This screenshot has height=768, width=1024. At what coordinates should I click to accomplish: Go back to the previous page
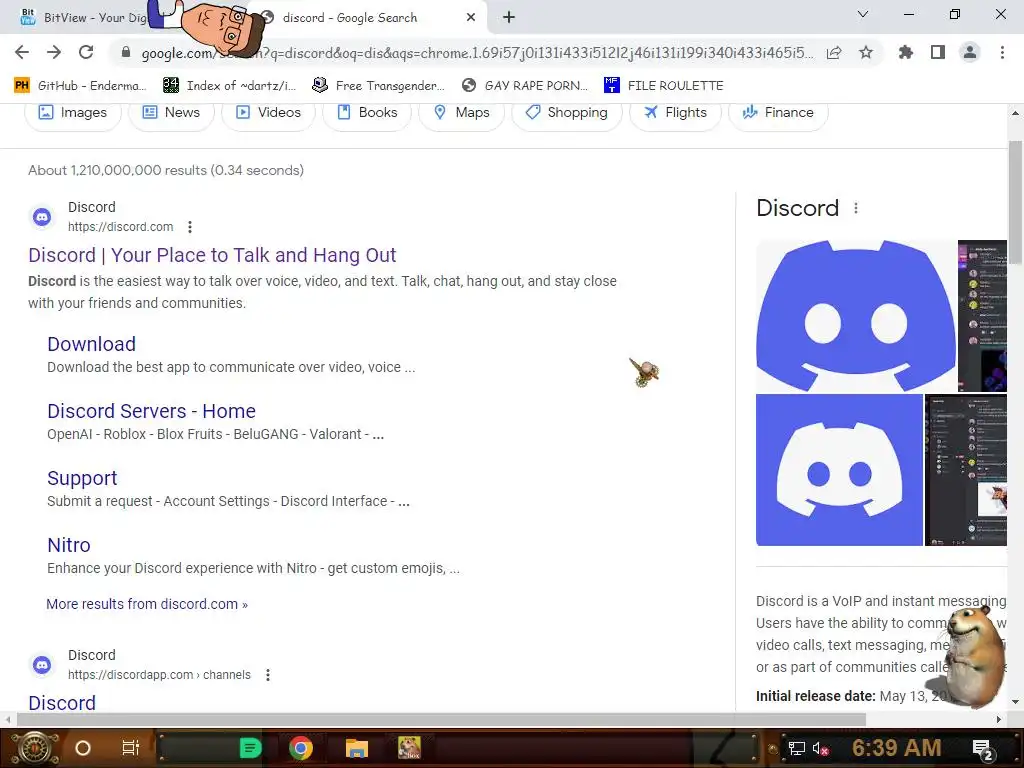point(22,52)
